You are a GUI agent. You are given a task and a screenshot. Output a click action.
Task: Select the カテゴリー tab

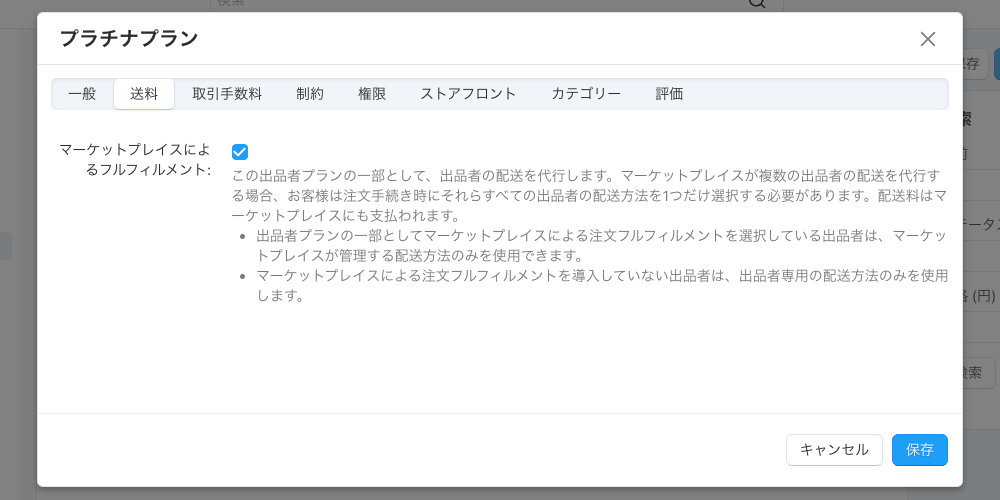586,94
